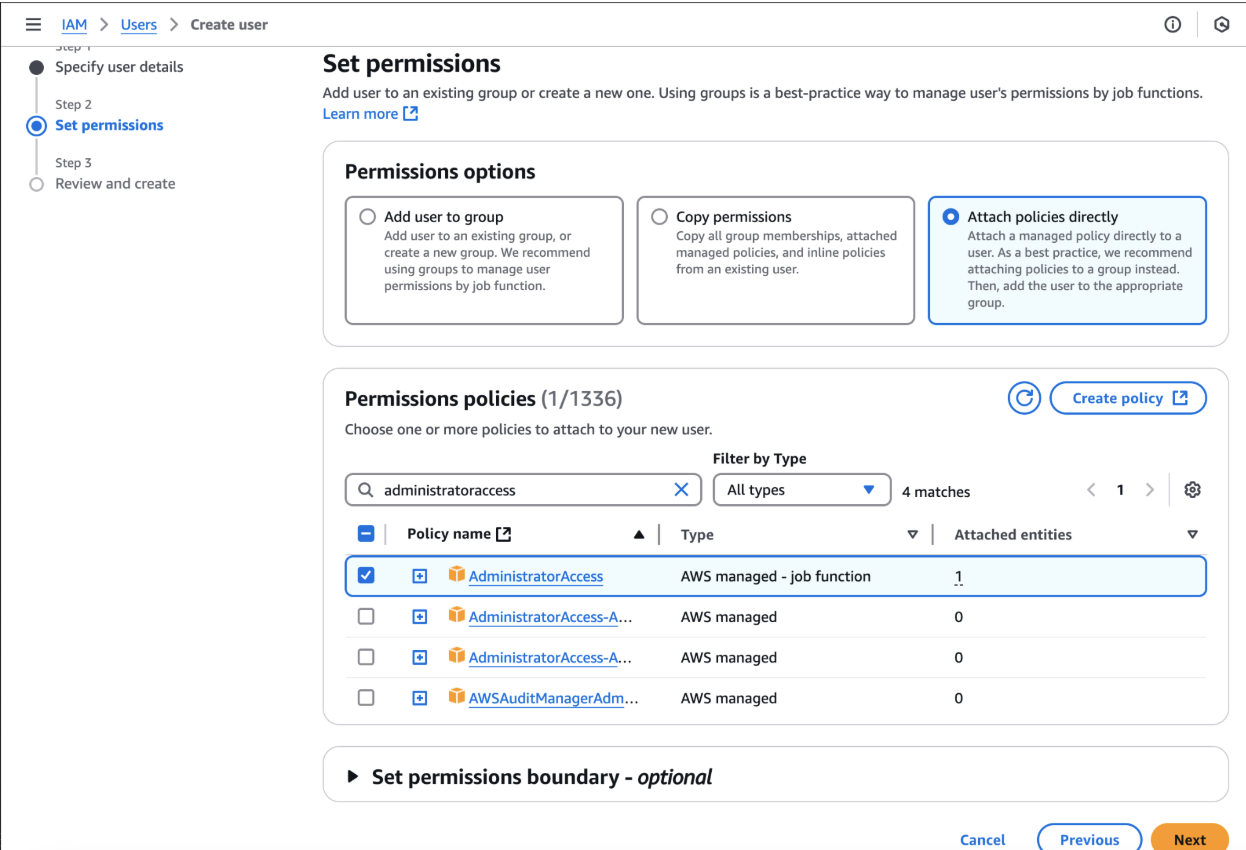This screenshot has height=850, width=1246.
Task: Click the Cancel button
Action: [x=983, y=840]
